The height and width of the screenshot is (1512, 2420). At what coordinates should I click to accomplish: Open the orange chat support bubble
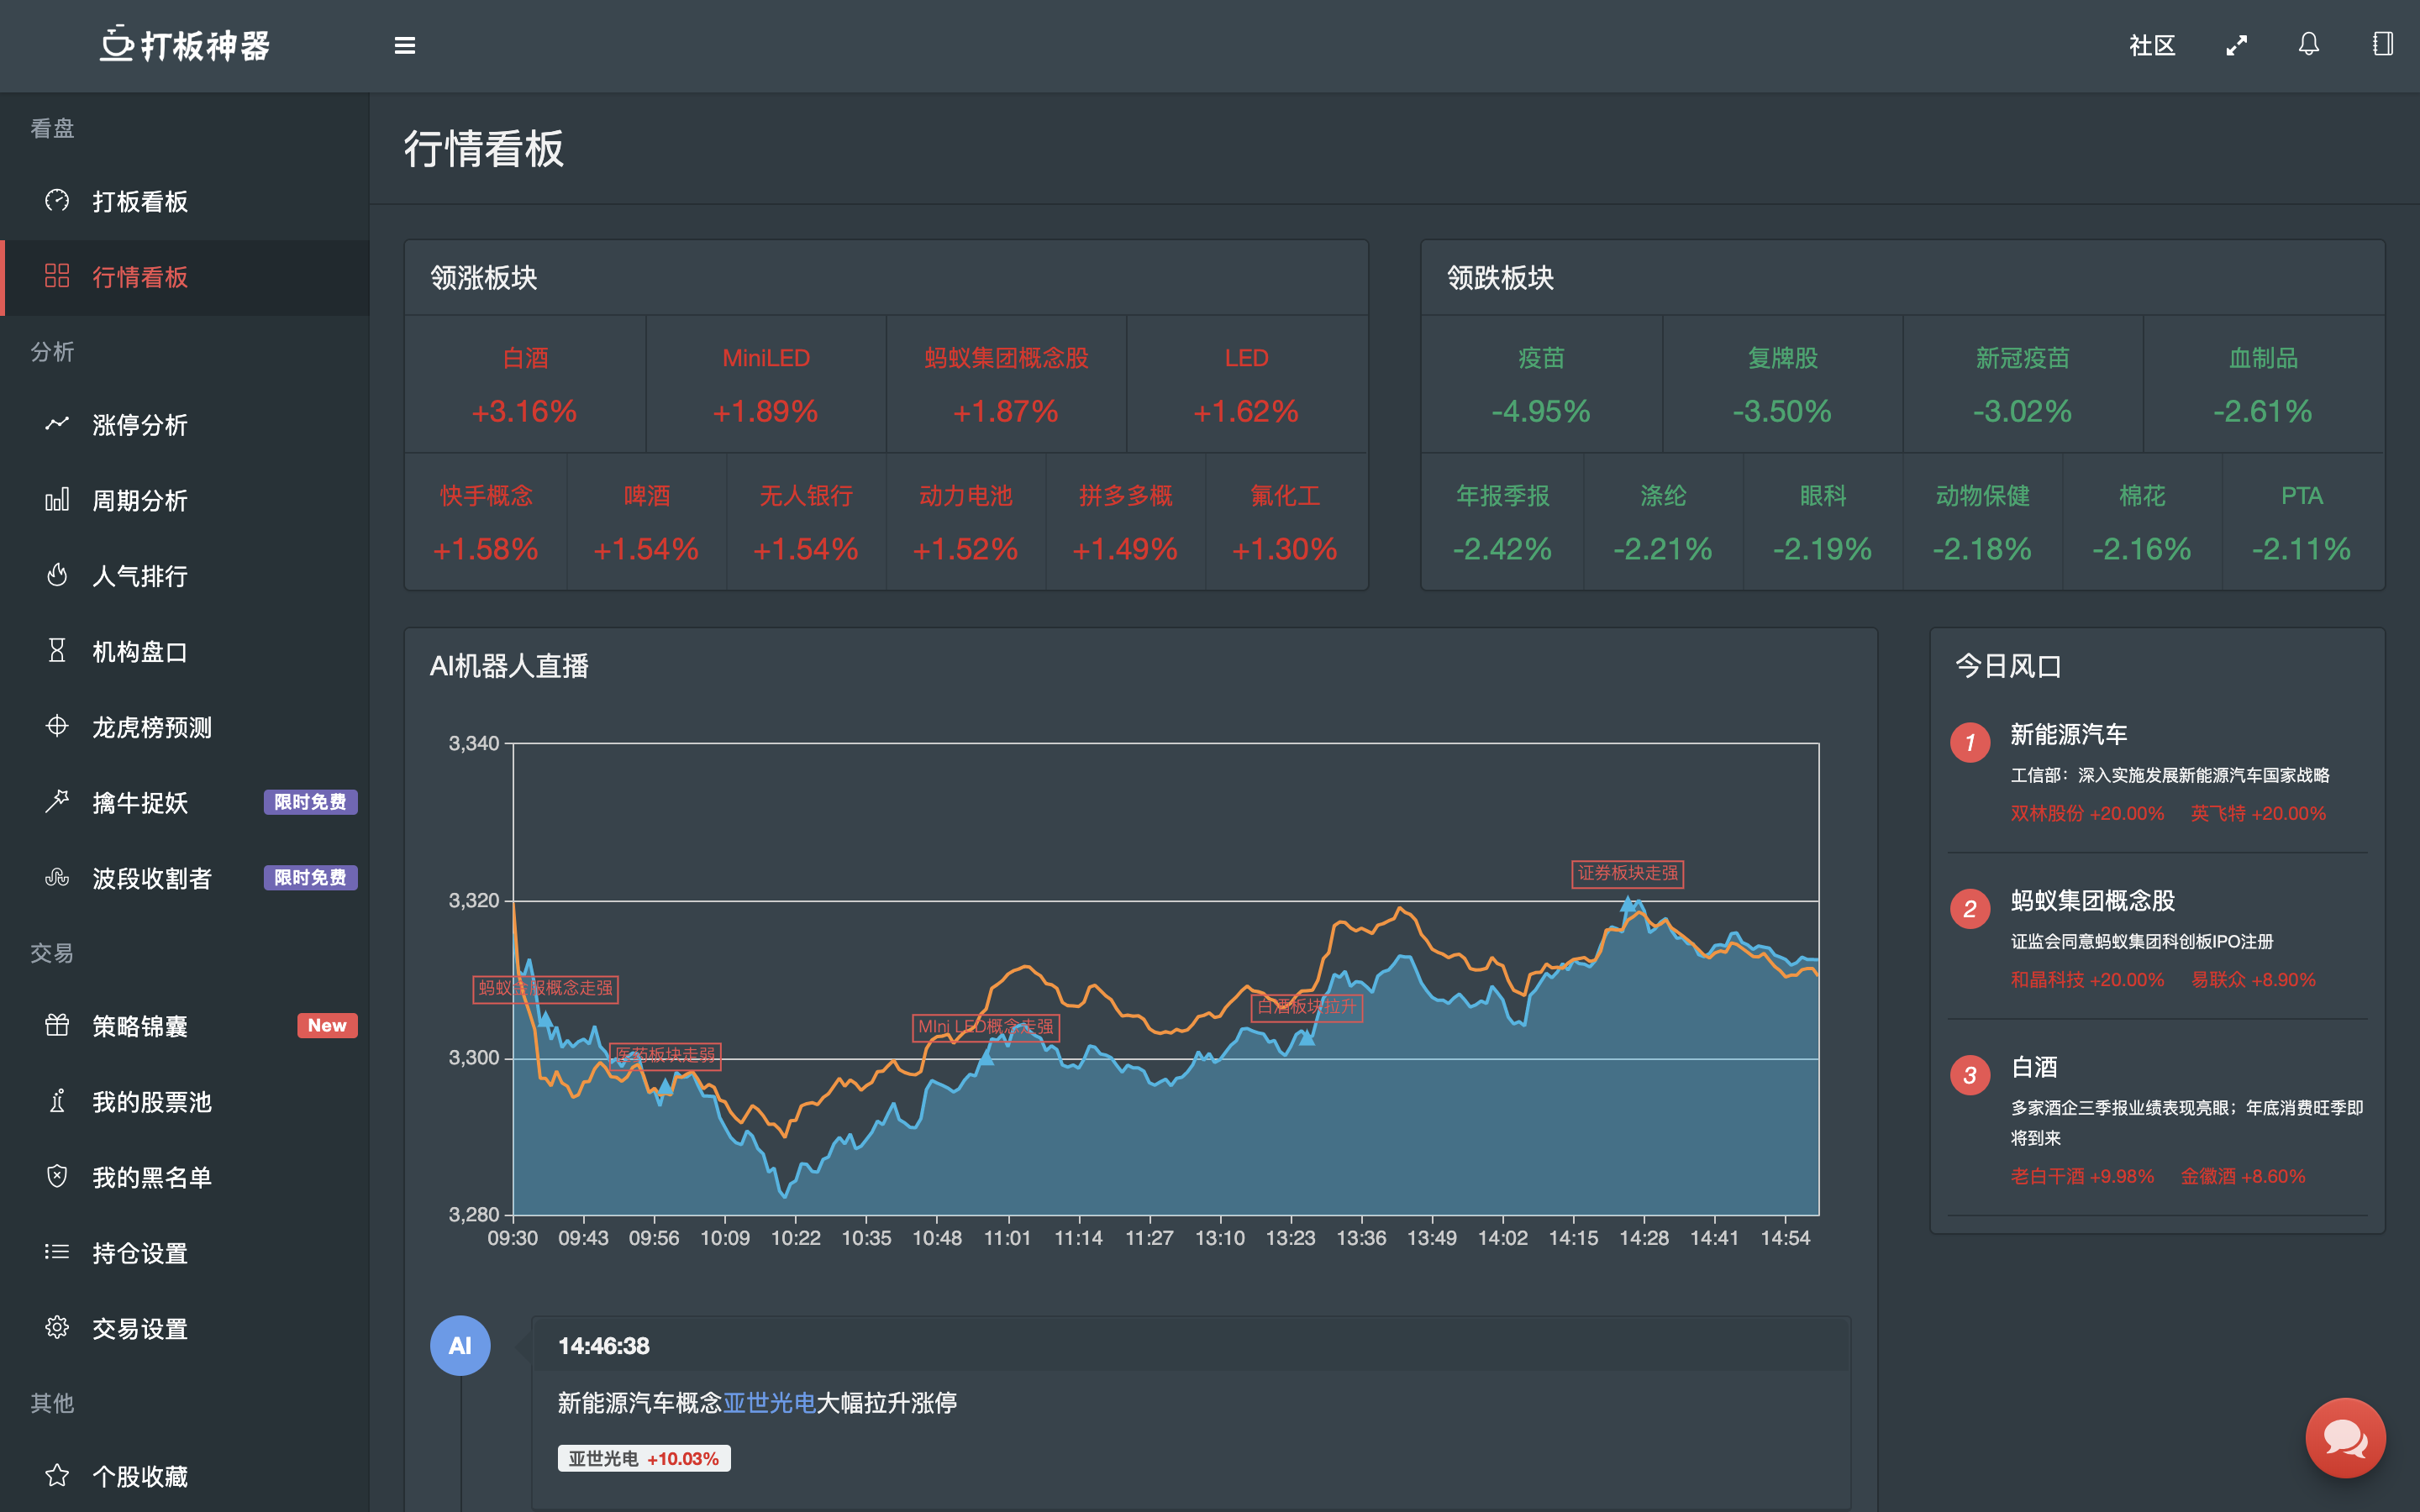2344,1437
